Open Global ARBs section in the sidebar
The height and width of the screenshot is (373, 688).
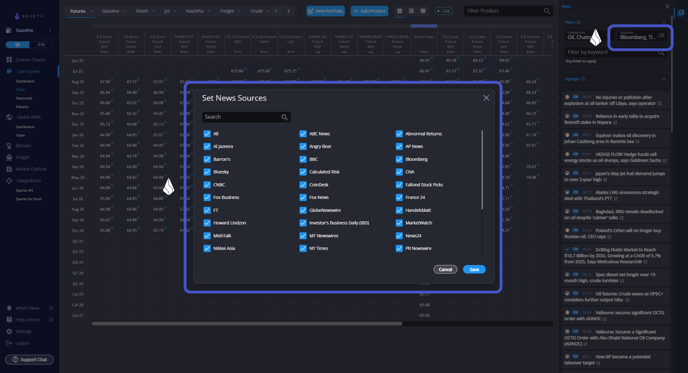(24, 117)
